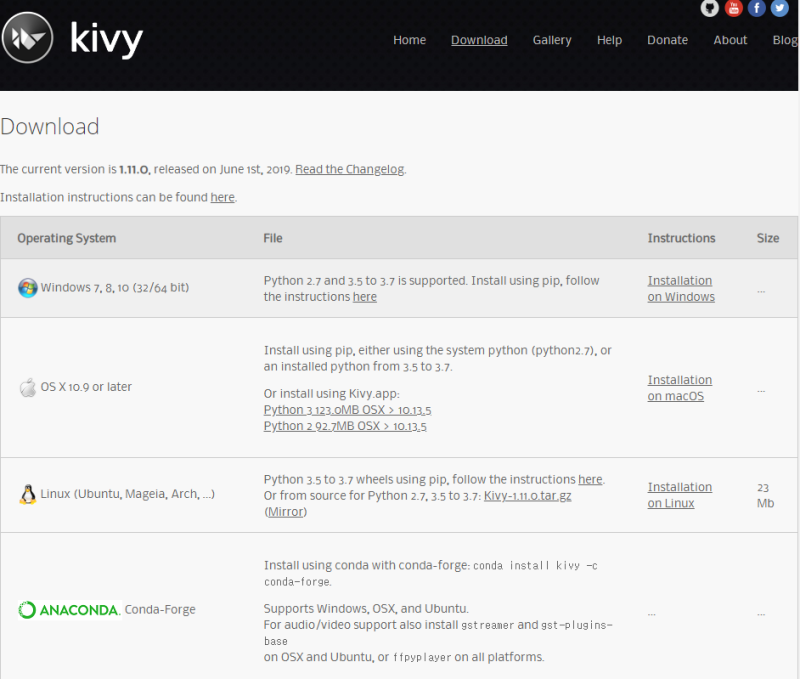Open Kivy's GitHub profile icon

click(x=709, y=9)
